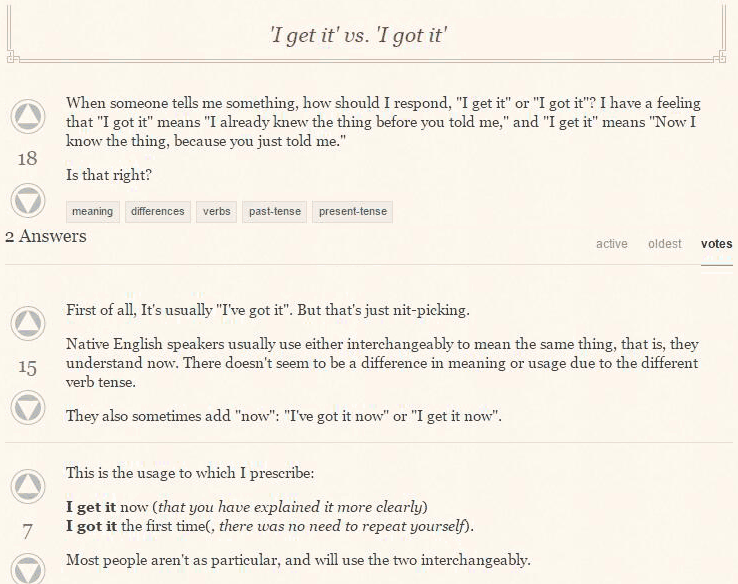Upvote the question about 'I get it'
This screenshot has height=584, width=738.
[28, 116]
